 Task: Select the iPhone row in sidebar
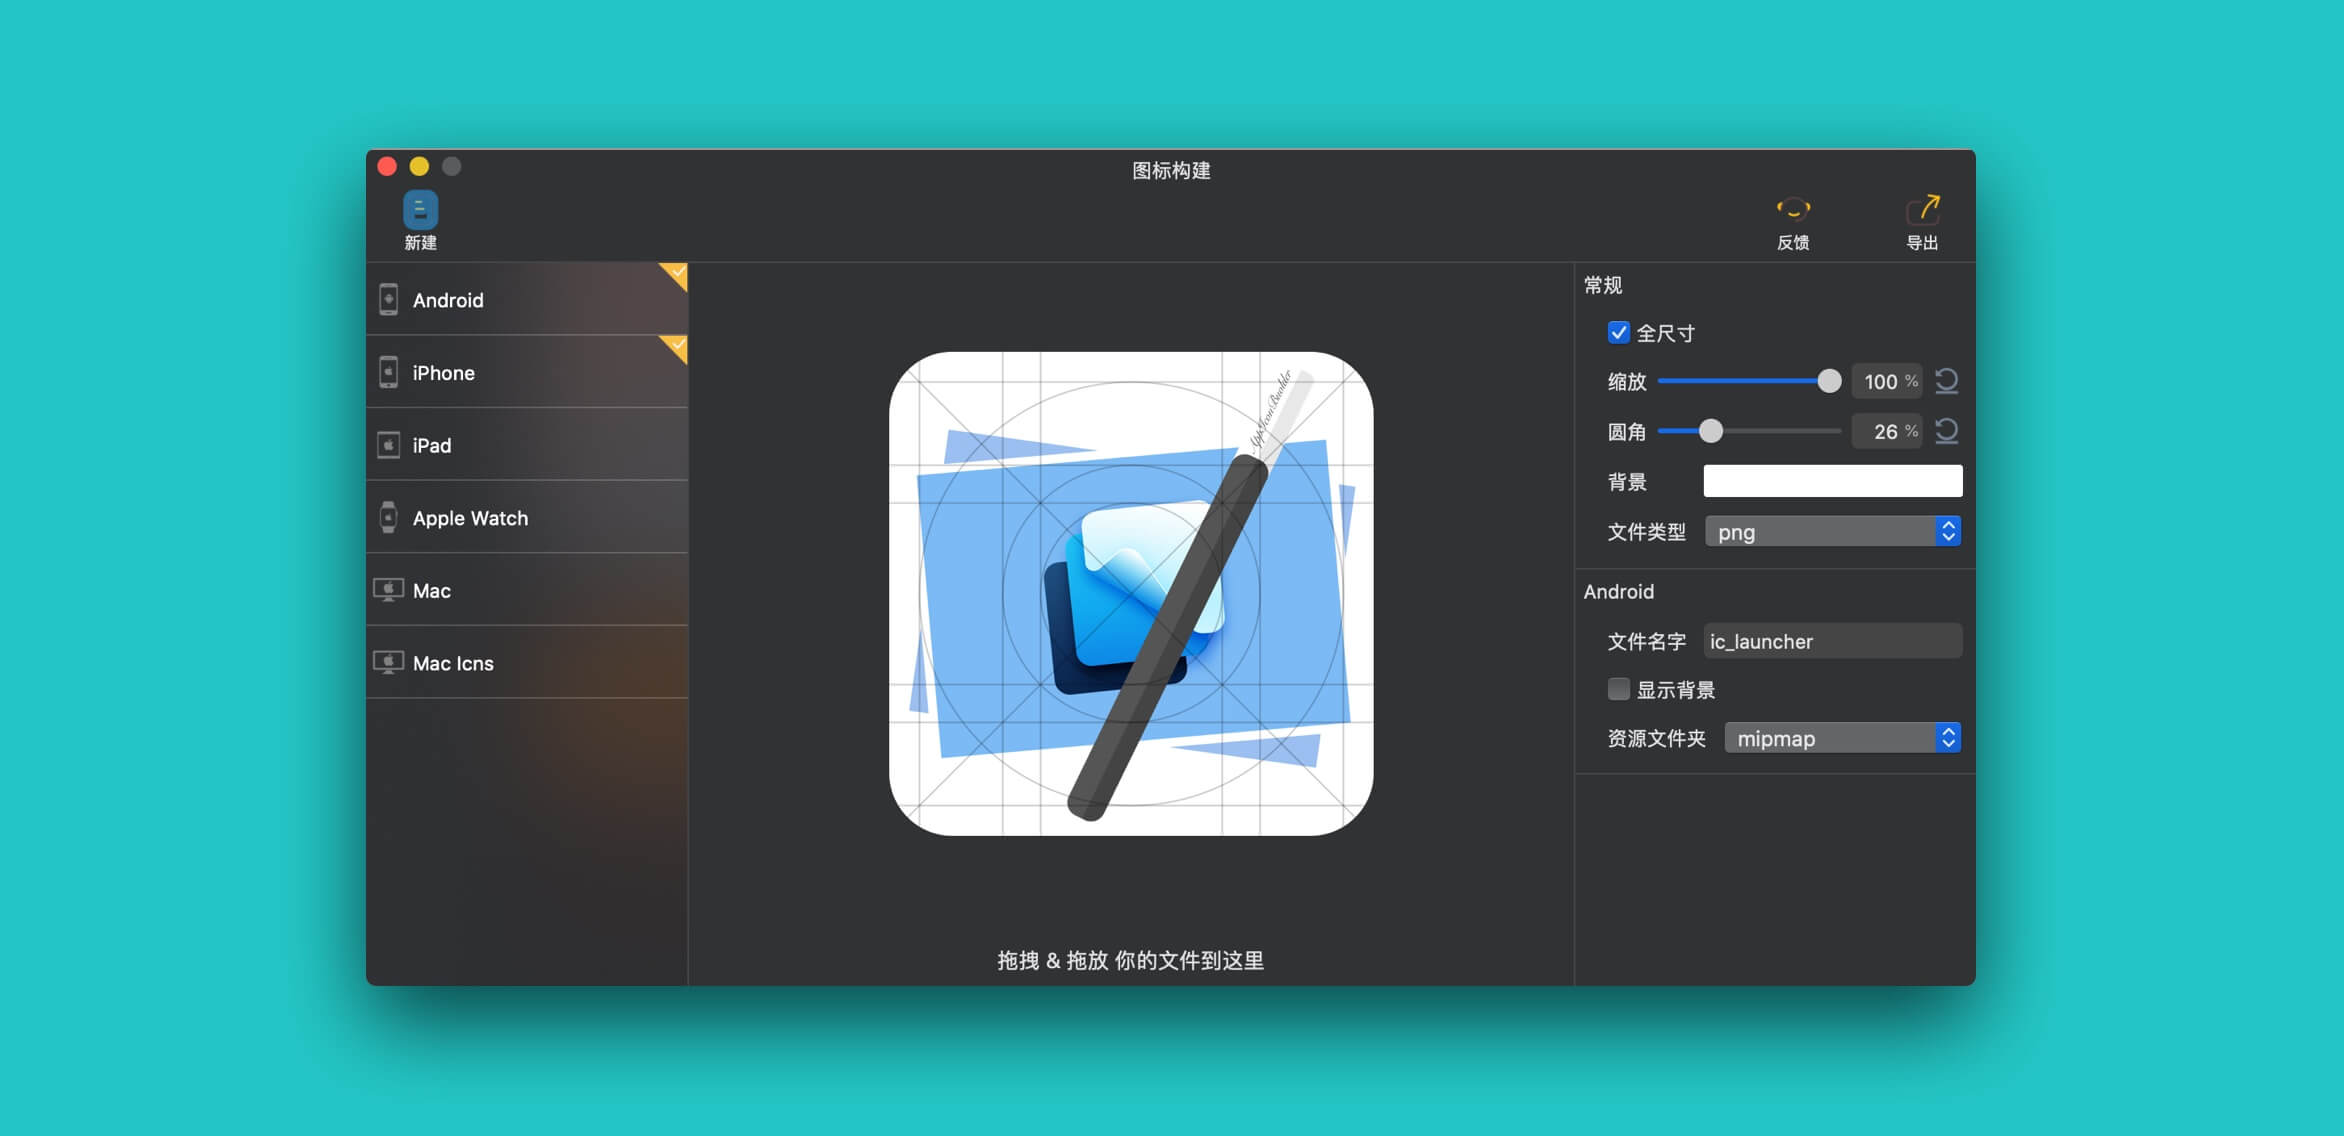coord(527,372)
